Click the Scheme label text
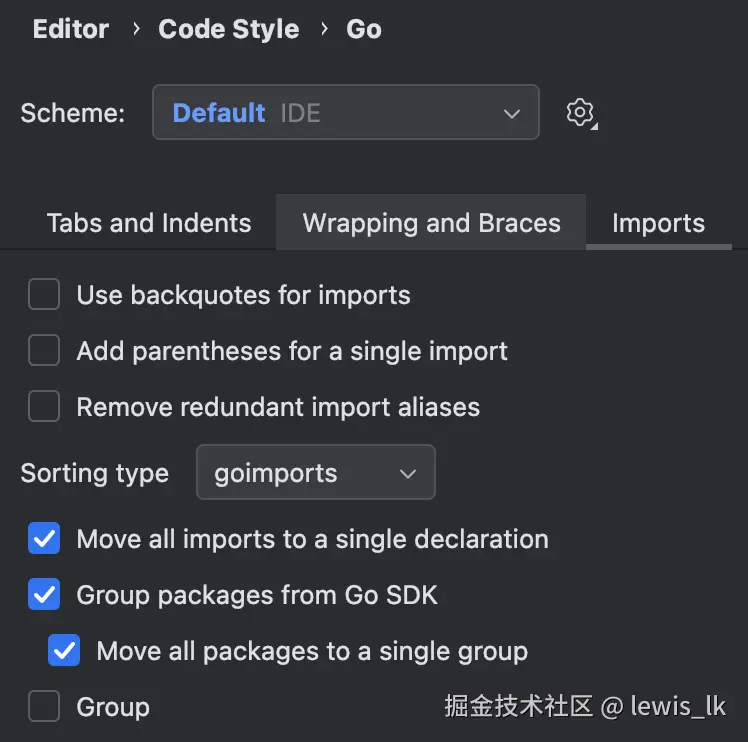The height and width of the screenshot is (742, 748). (72, 113)
